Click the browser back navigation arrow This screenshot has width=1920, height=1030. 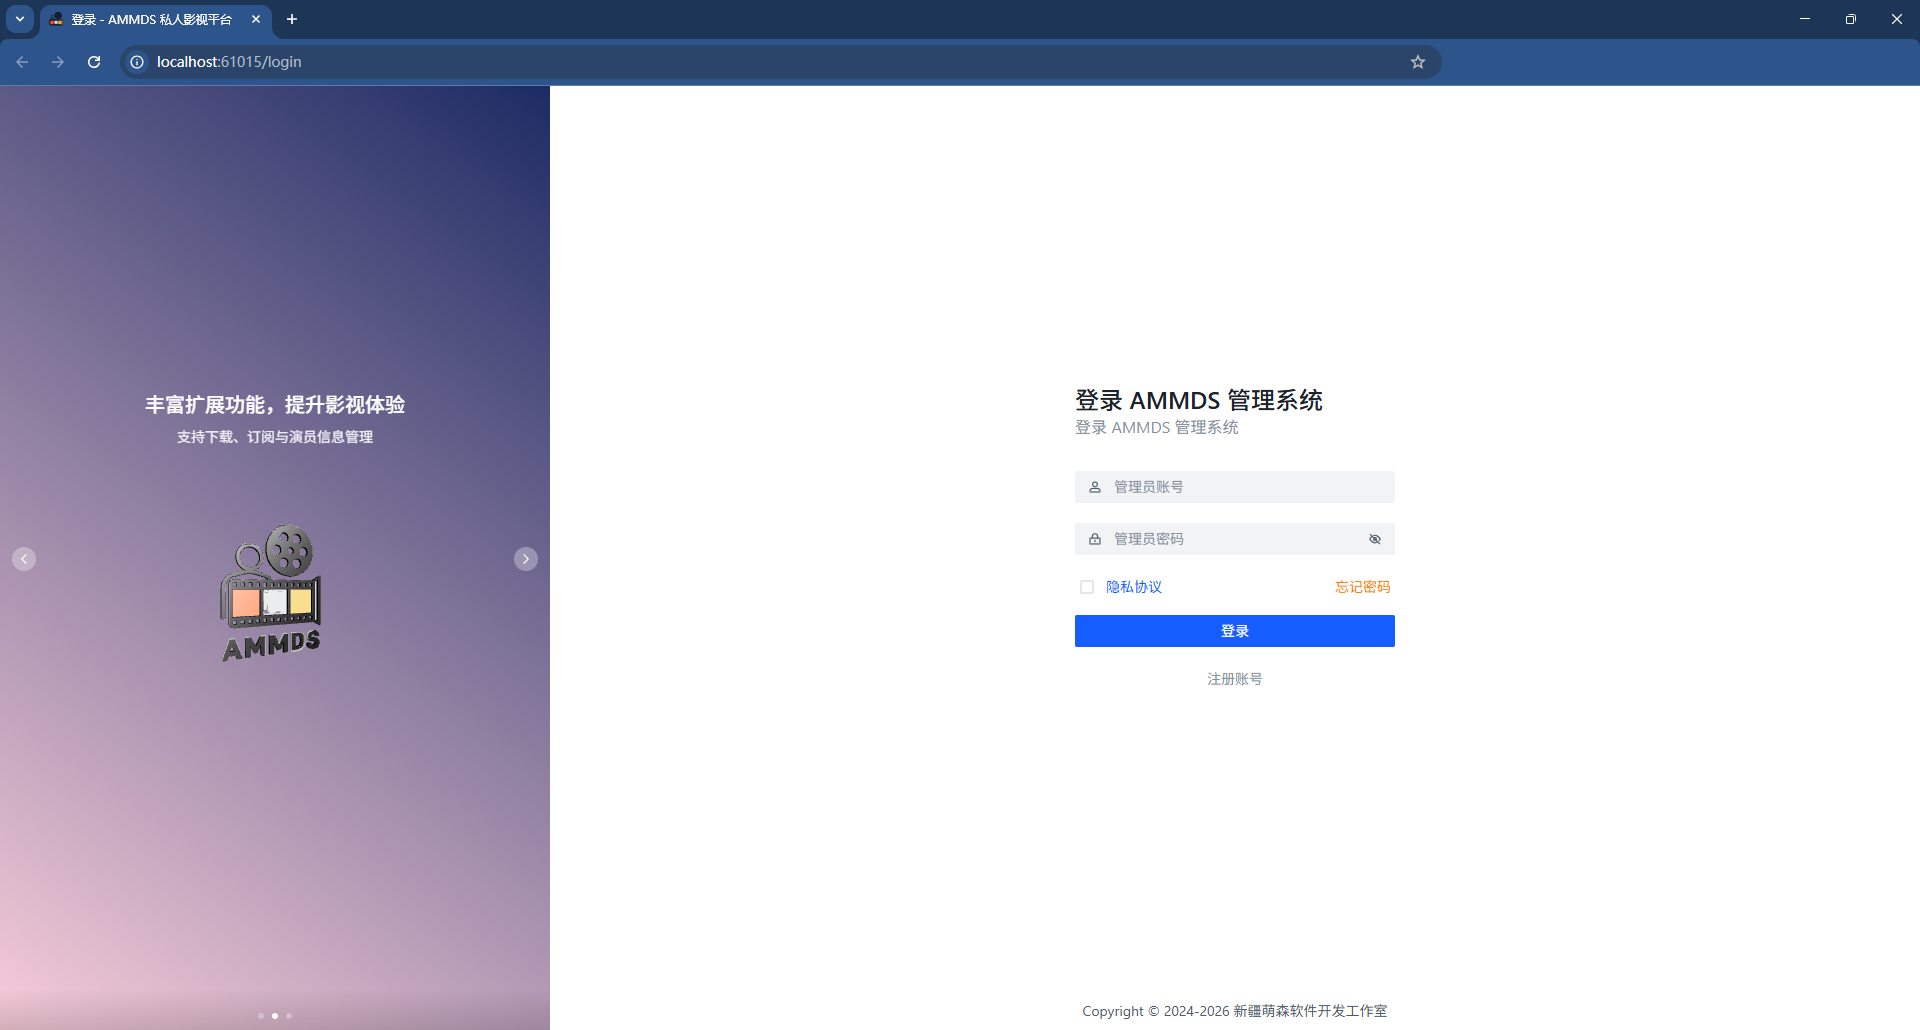22,61
